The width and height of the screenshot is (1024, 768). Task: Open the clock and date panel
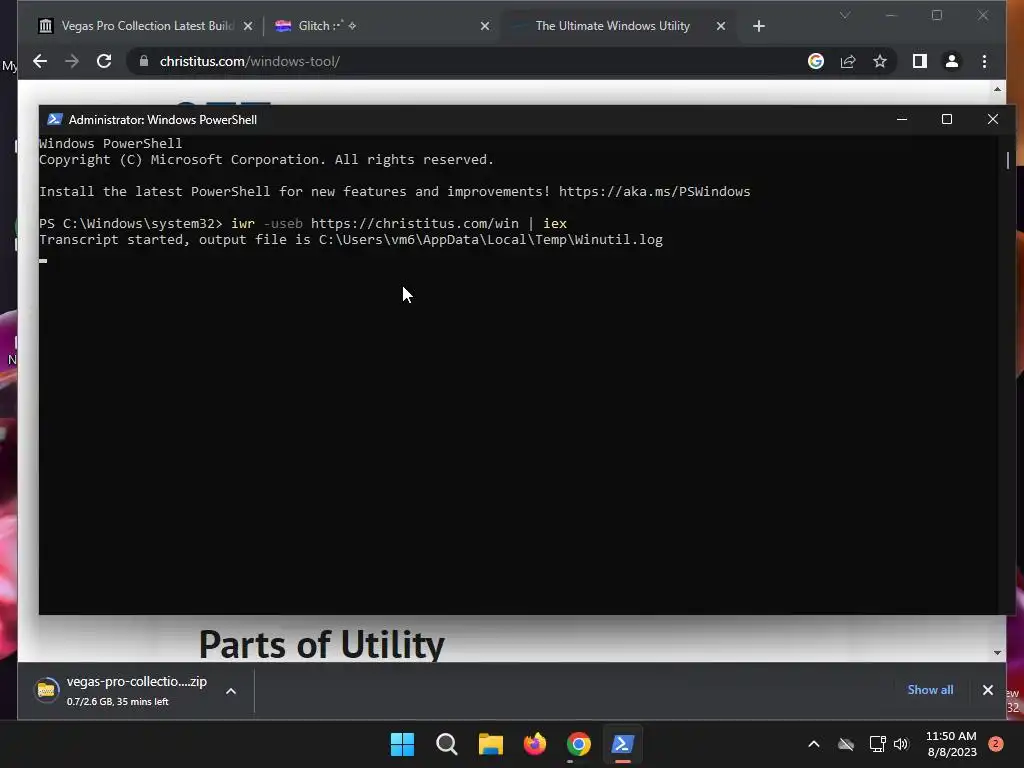[x=952, y=744]
